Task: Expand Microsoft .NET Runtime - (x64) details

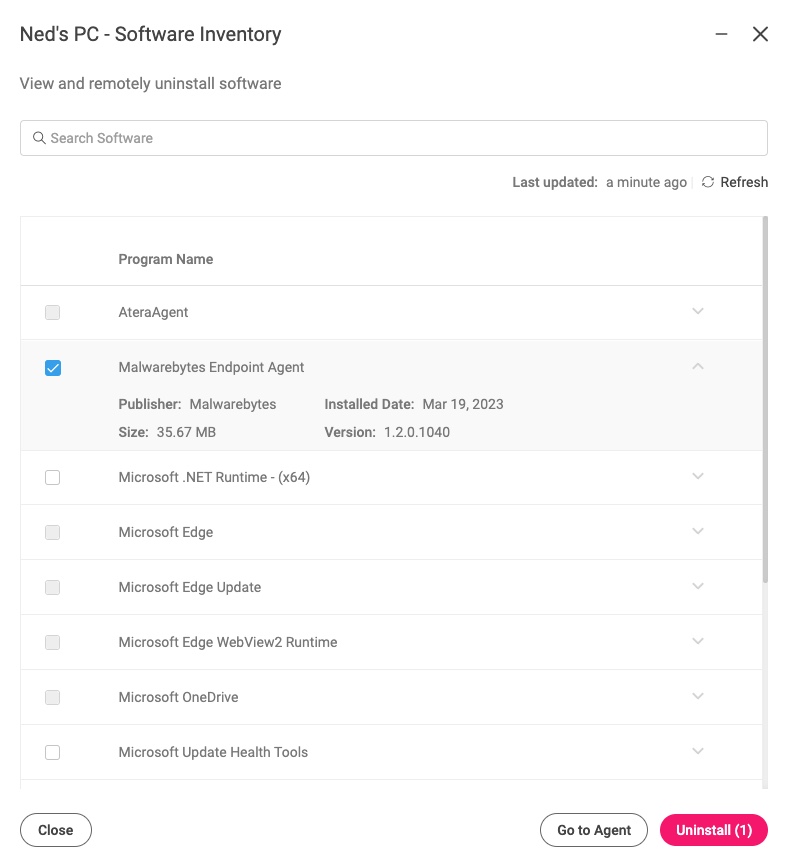Action: coord(698,476)
